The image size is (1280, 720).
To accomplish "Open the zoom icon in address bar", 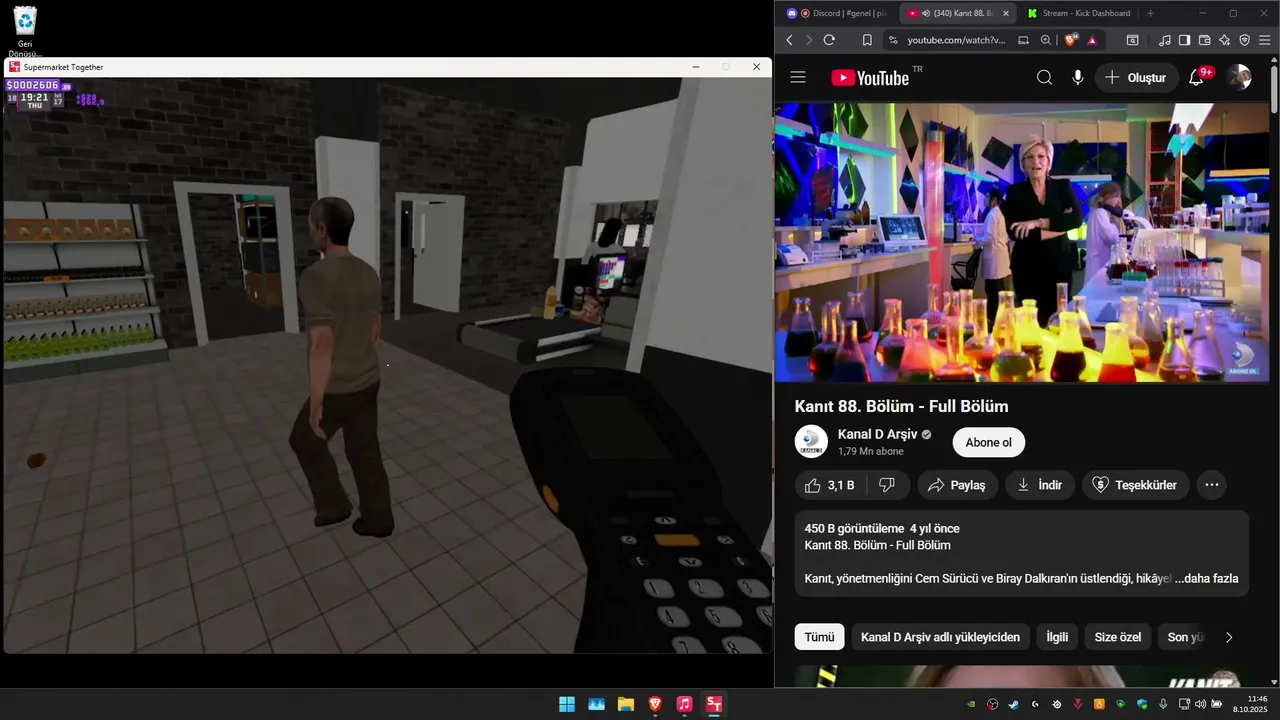I will (x=1046, y=40).
